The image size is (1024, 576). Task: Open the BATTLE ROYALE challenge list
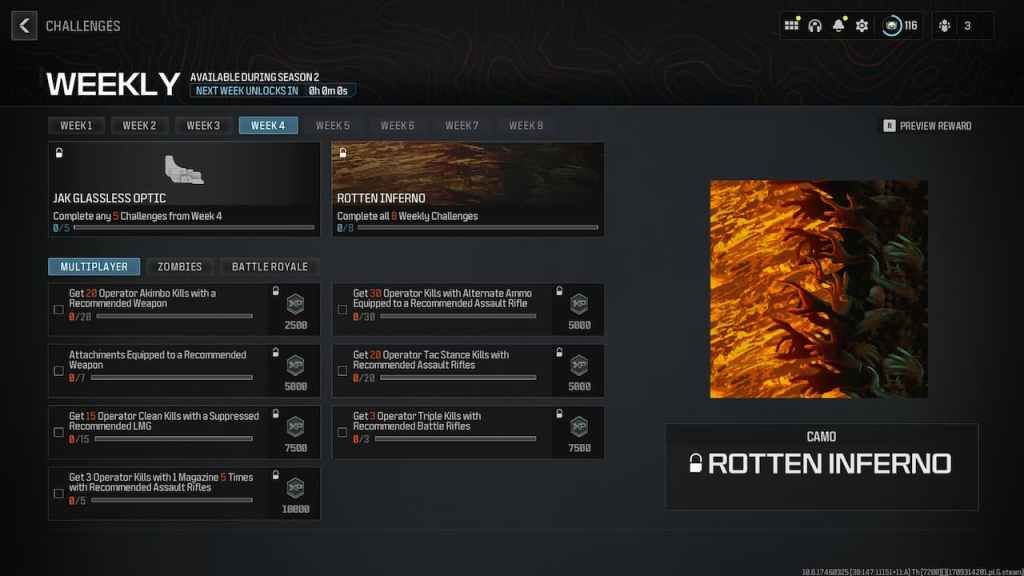(x=269, y=266)
